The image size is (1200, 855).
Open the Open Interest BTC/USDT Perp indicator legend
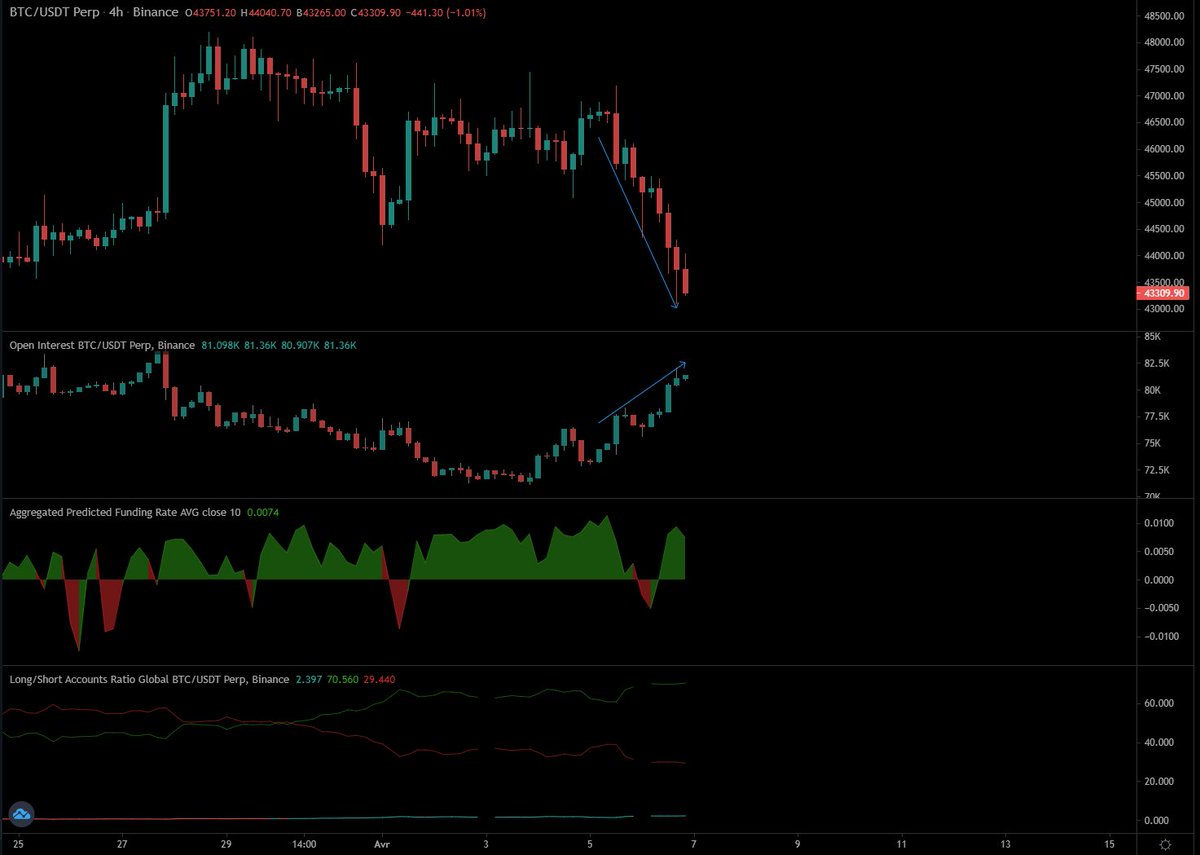(102, 345)
